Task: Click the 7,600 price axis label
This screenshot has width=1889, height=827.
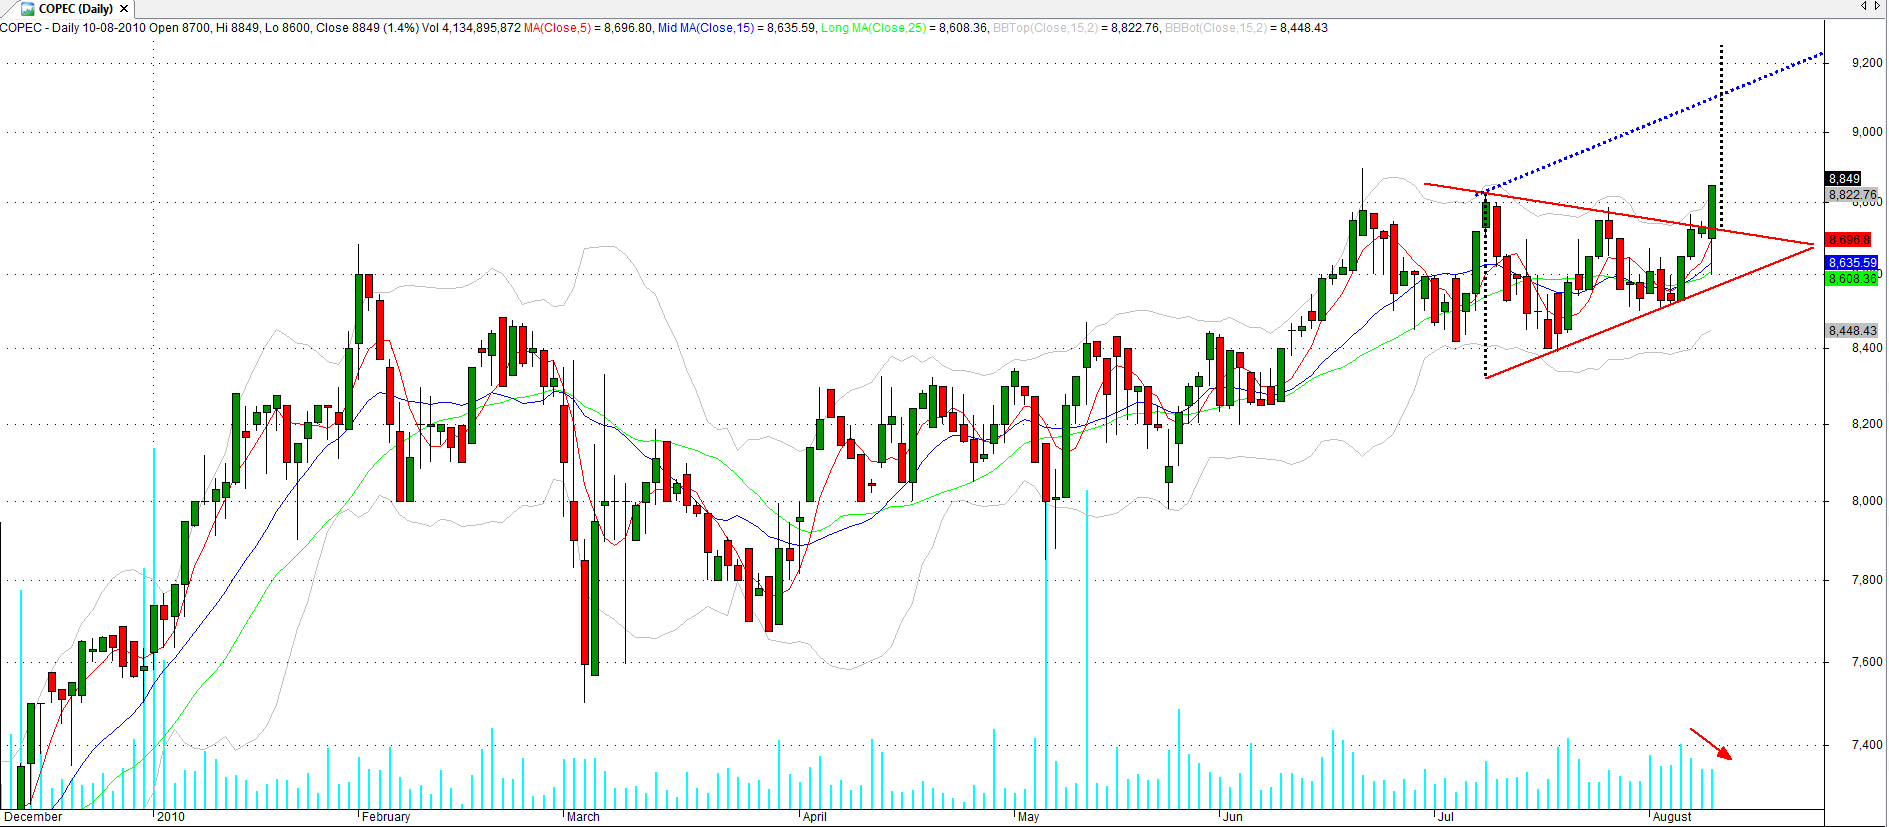Action: [1867, 662]
